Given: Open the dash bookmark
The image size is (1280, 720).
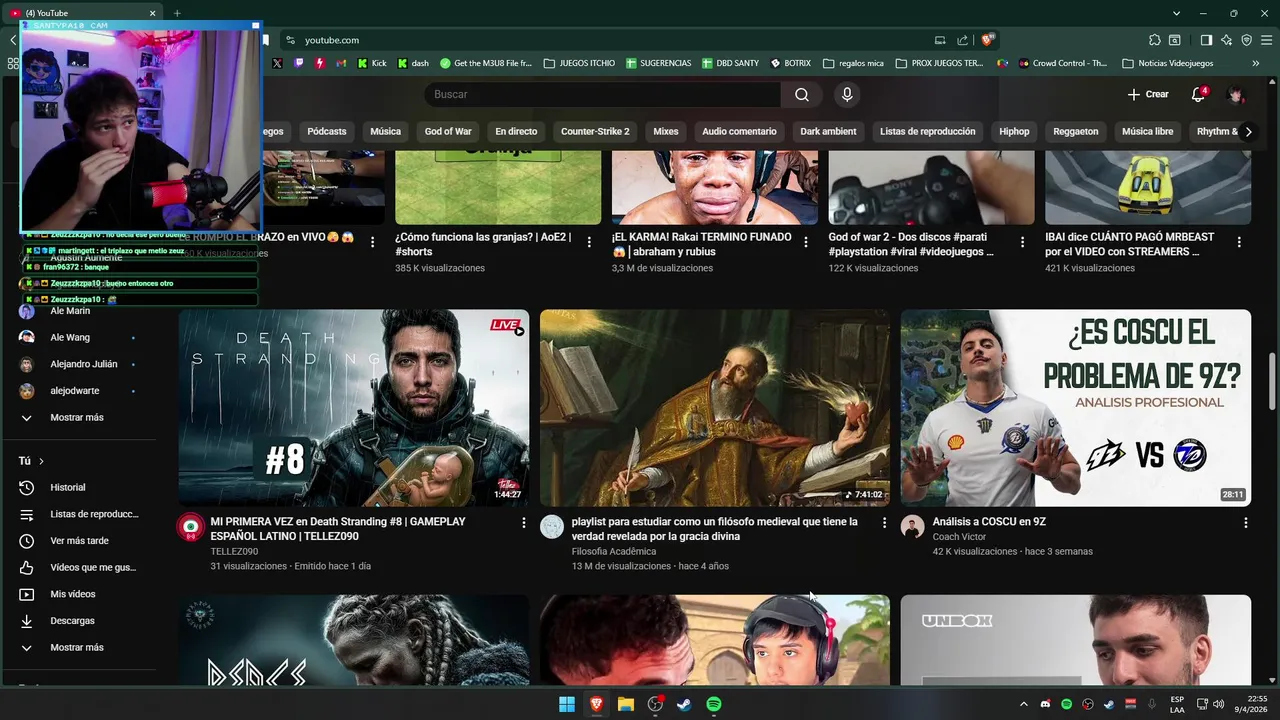Looking at the screenshot, I should click(413, 63).
